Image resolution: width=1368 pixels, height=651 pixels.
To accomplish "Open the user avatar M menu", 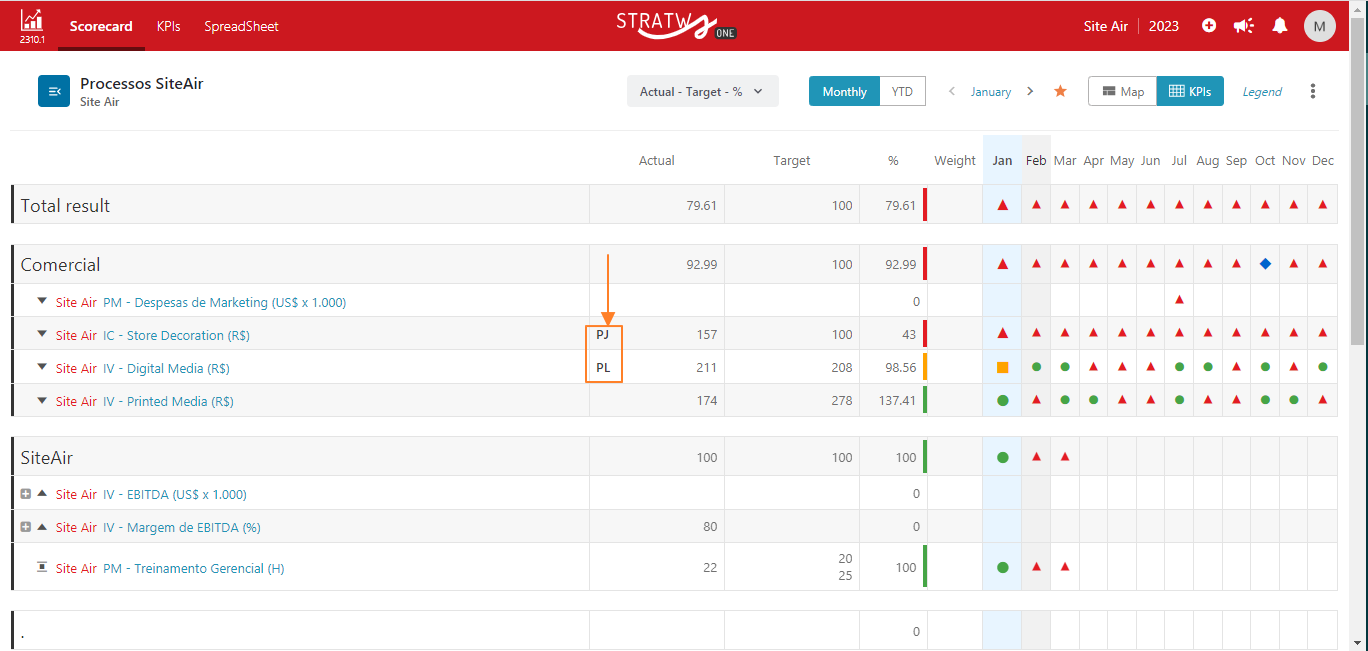I will (x=1320, y=26).
